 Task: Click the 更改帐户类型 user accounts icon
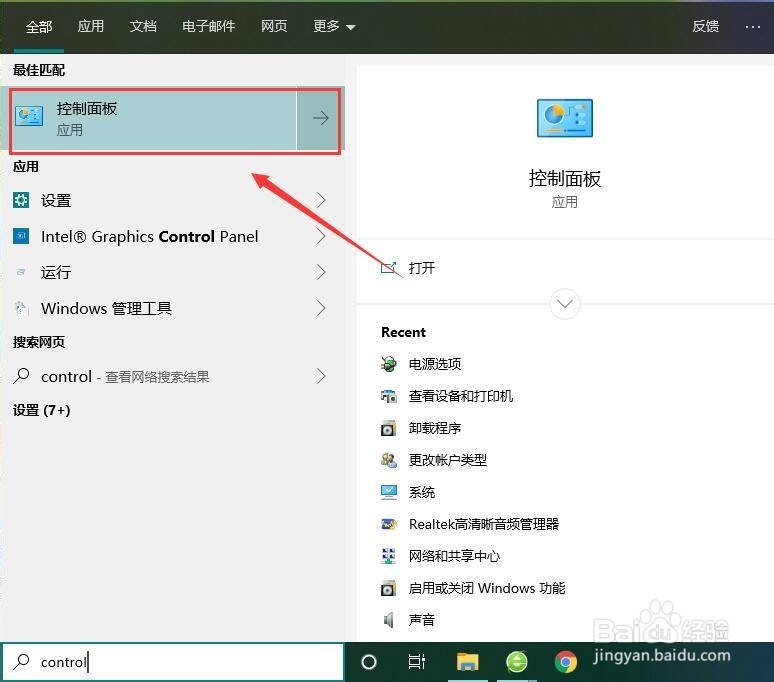coord(388,460)
